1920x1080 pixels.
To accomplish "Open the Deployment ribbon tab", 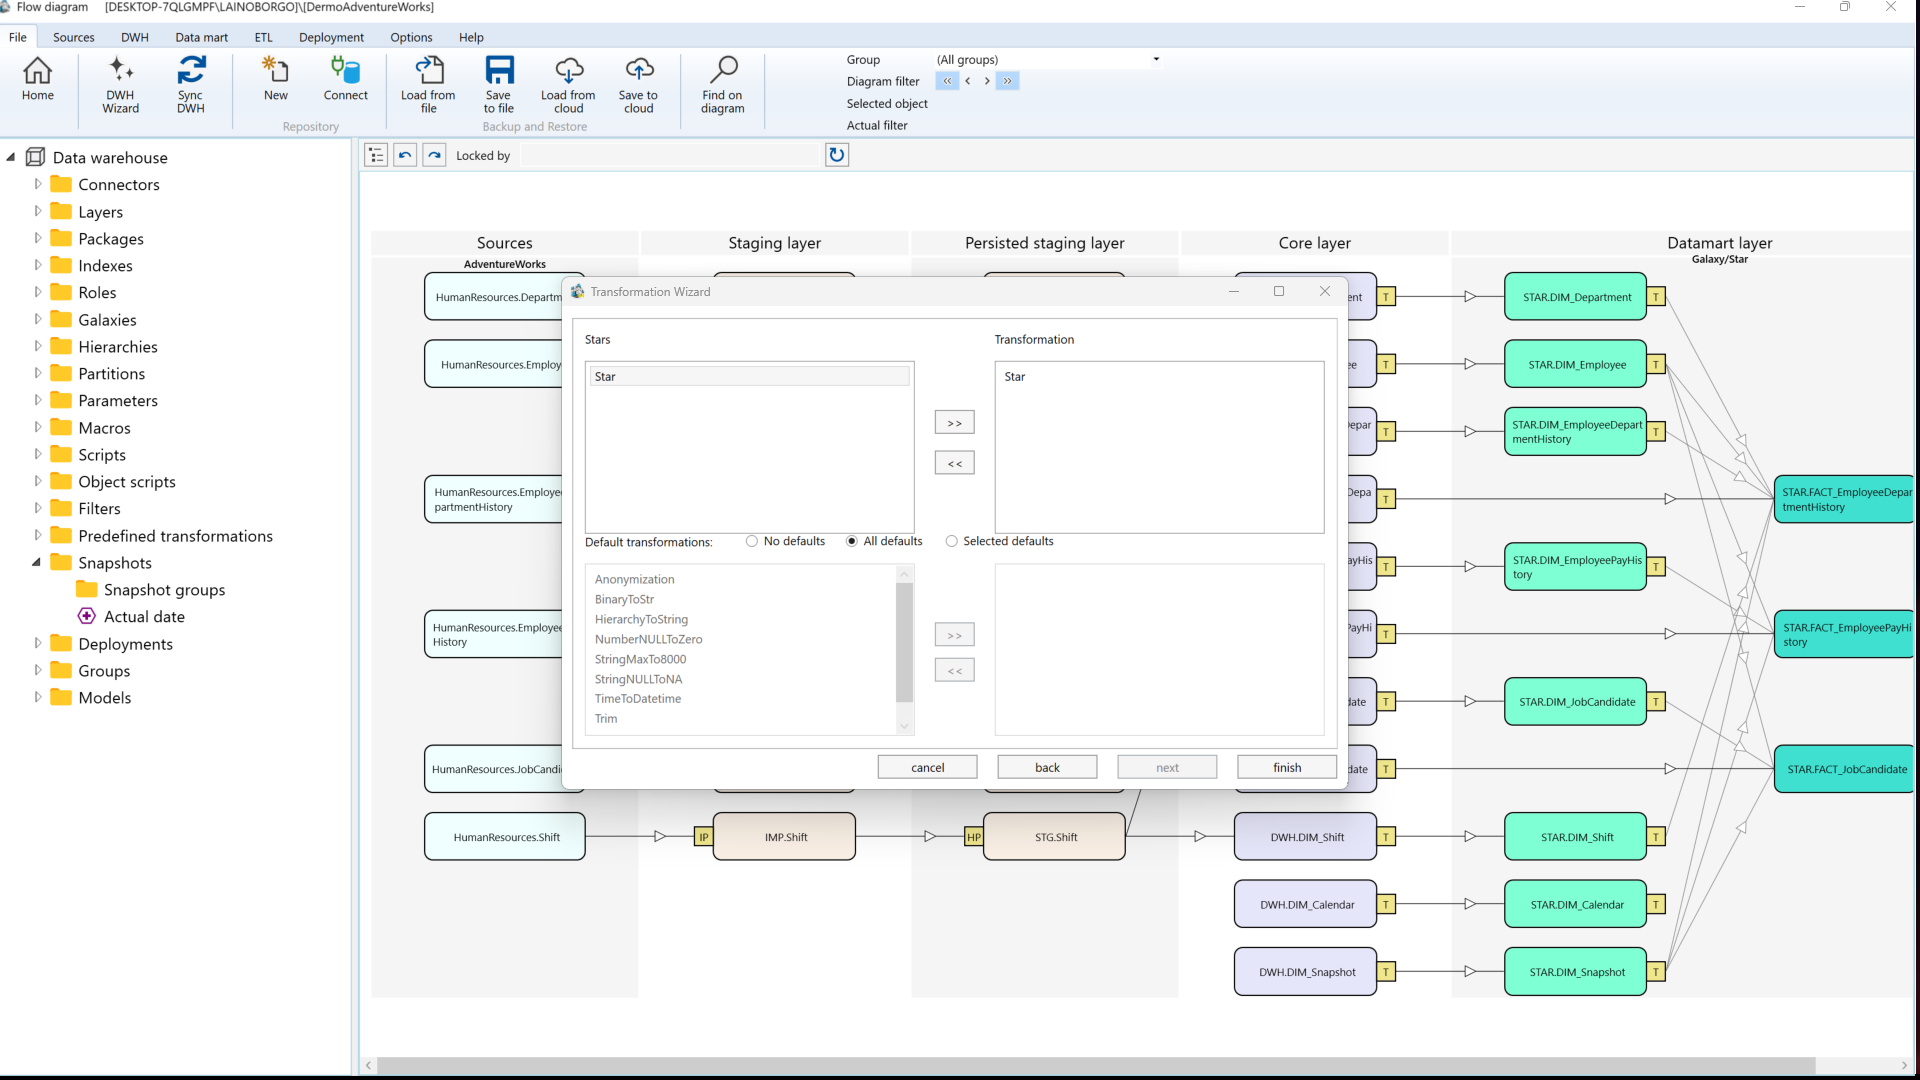I will tap(331, 37).
